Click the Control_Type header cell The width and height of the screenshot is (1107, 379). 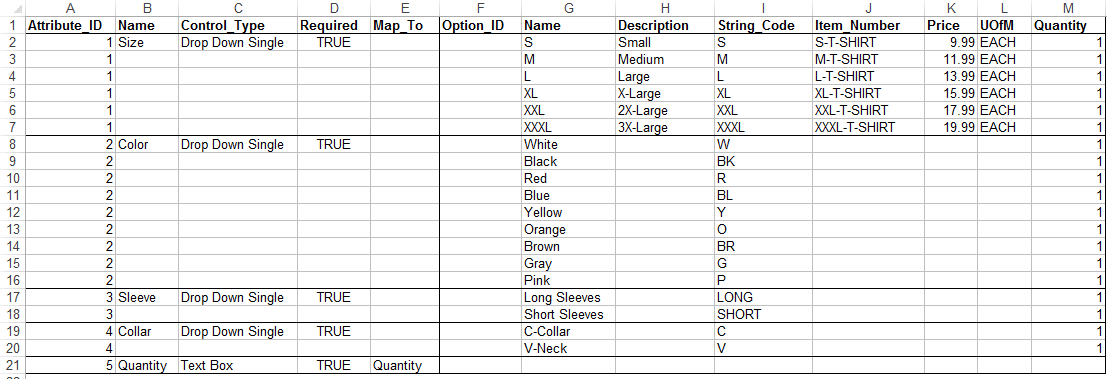(237, 25)
